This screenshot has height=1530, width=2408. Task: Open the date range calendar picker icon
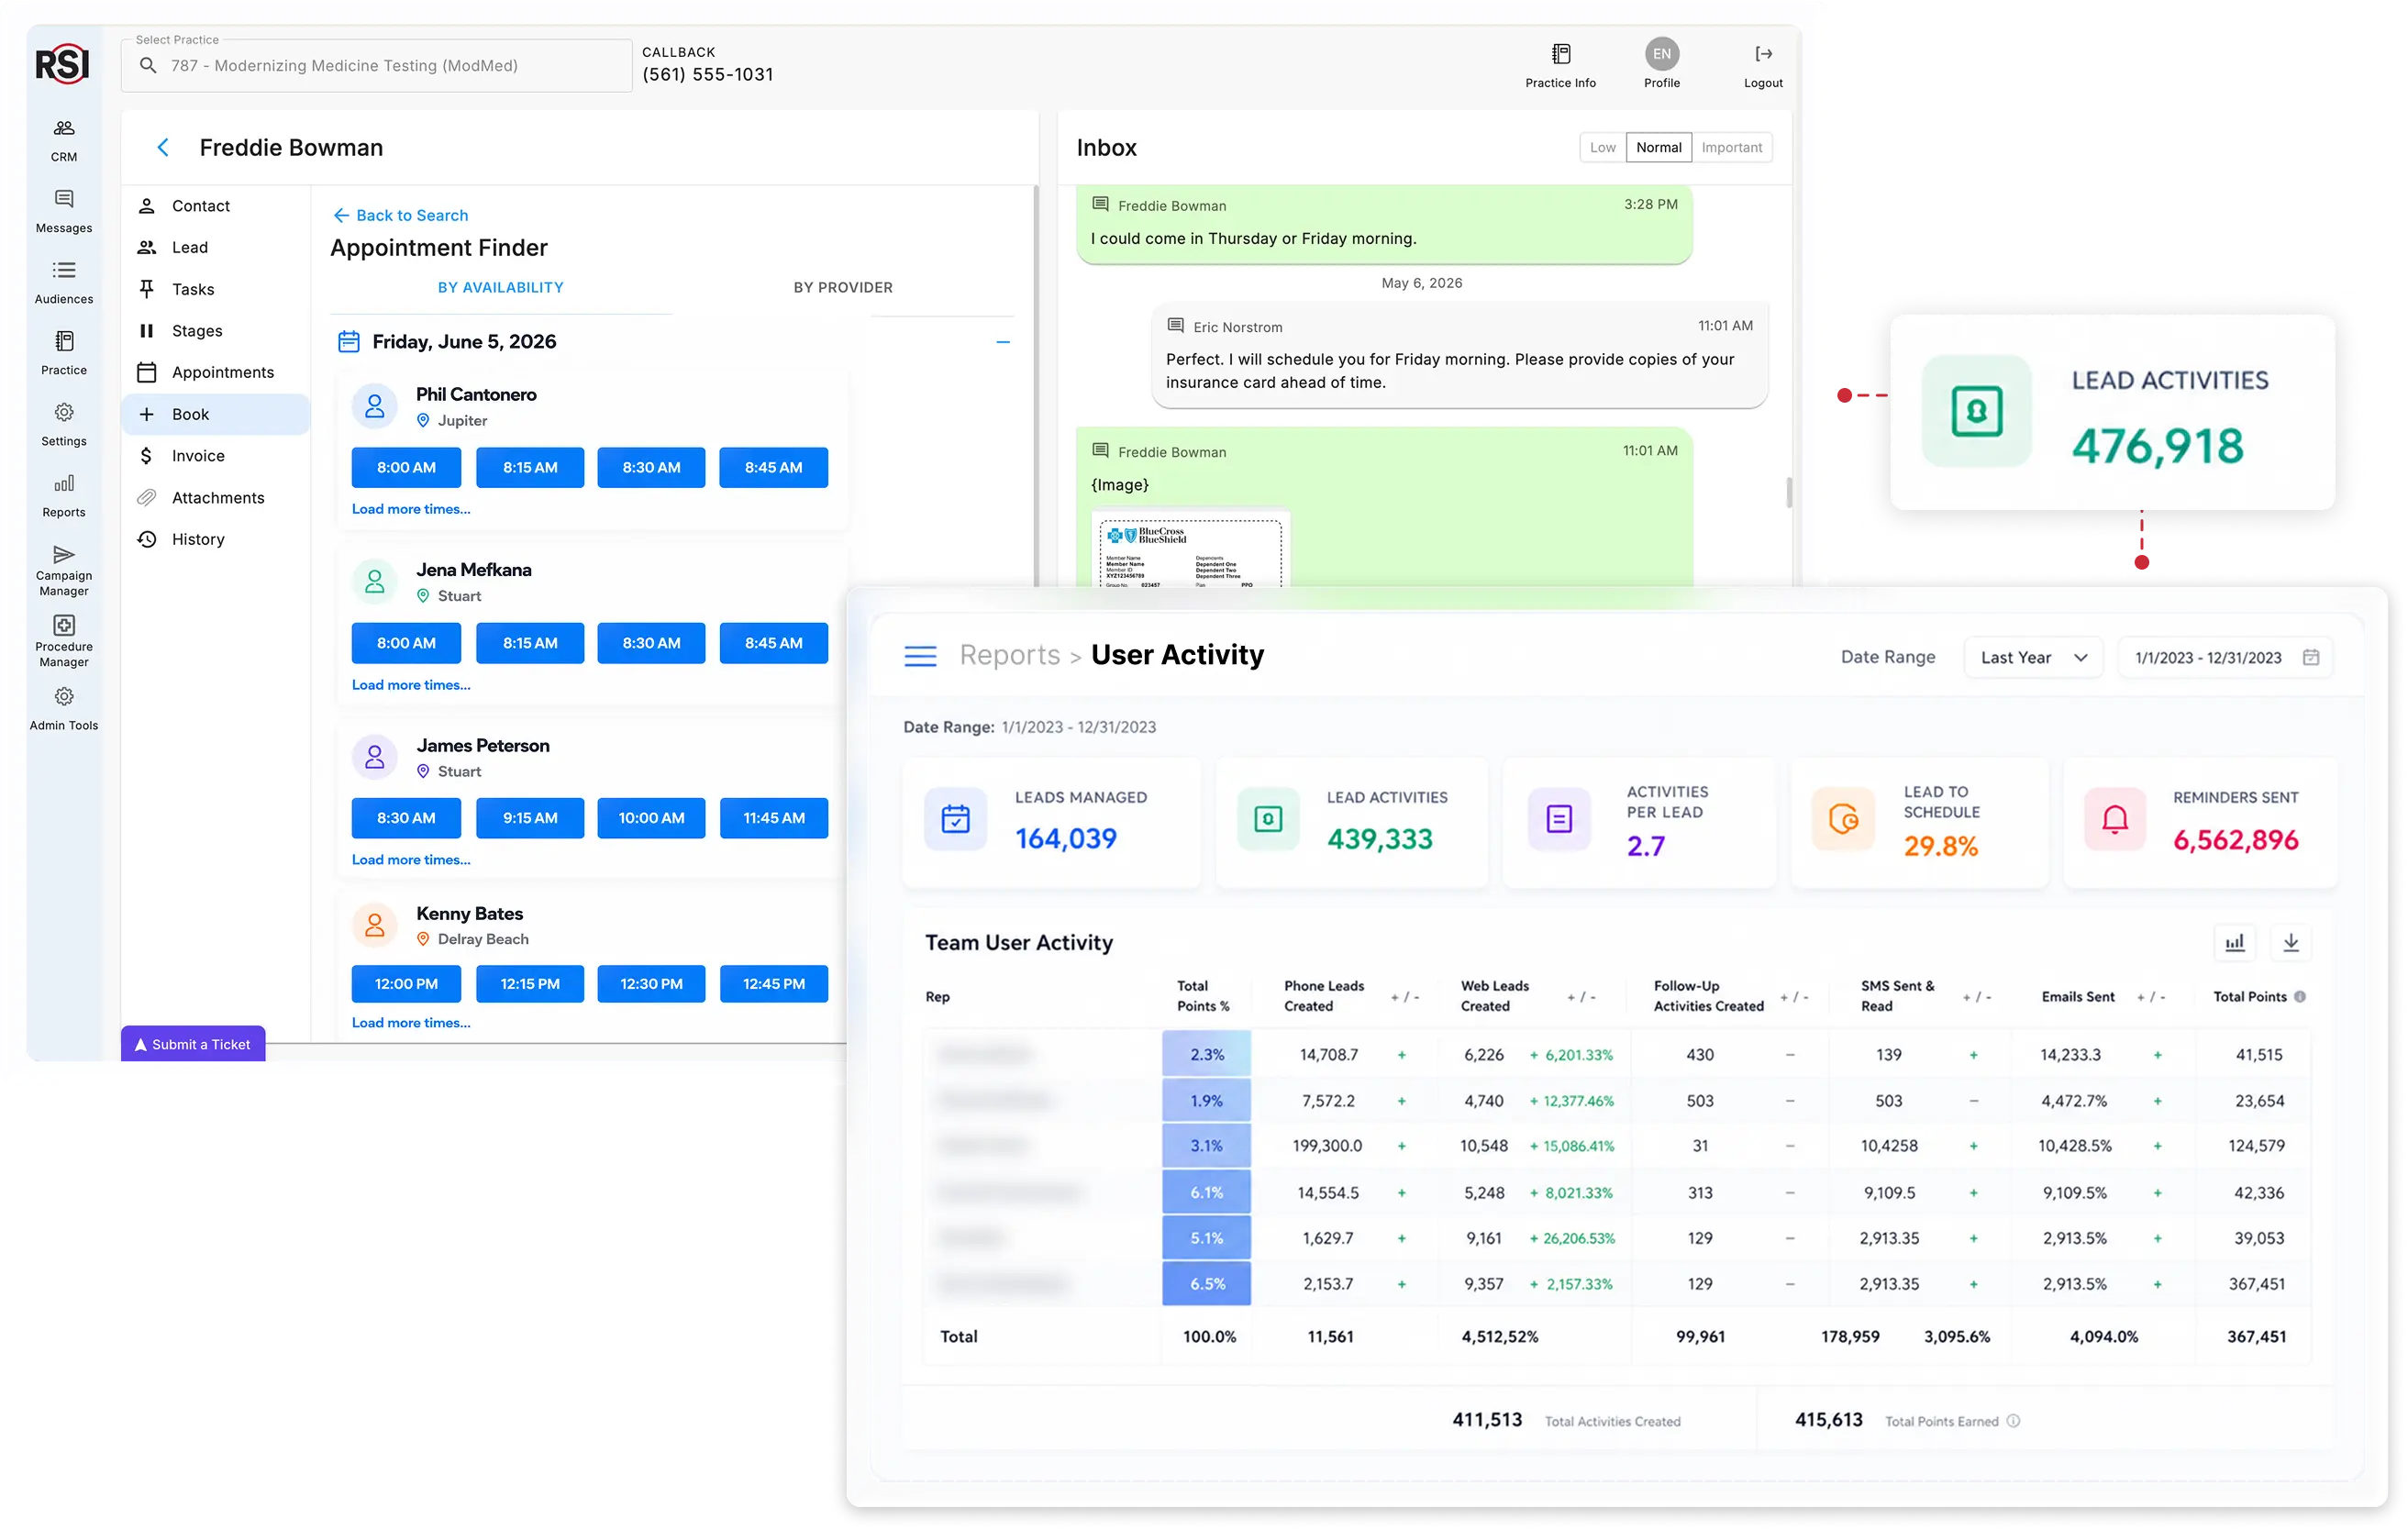(2311, 657)
